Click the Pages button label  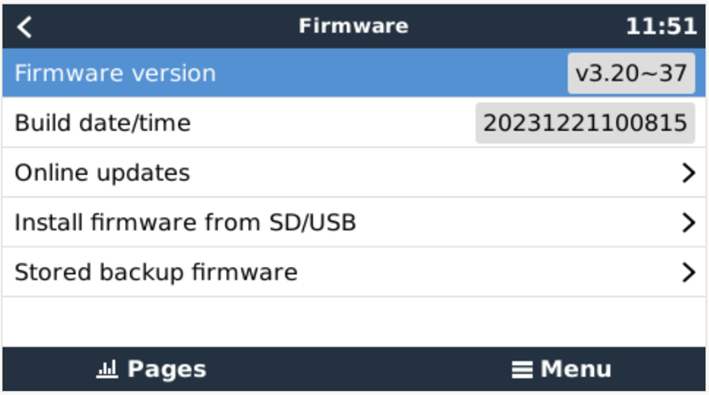[166, 369]
